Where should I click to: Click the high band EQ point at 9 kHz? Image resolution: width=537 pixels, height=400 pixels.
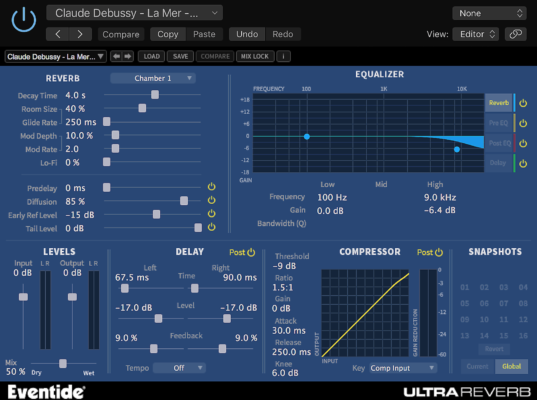457,149
